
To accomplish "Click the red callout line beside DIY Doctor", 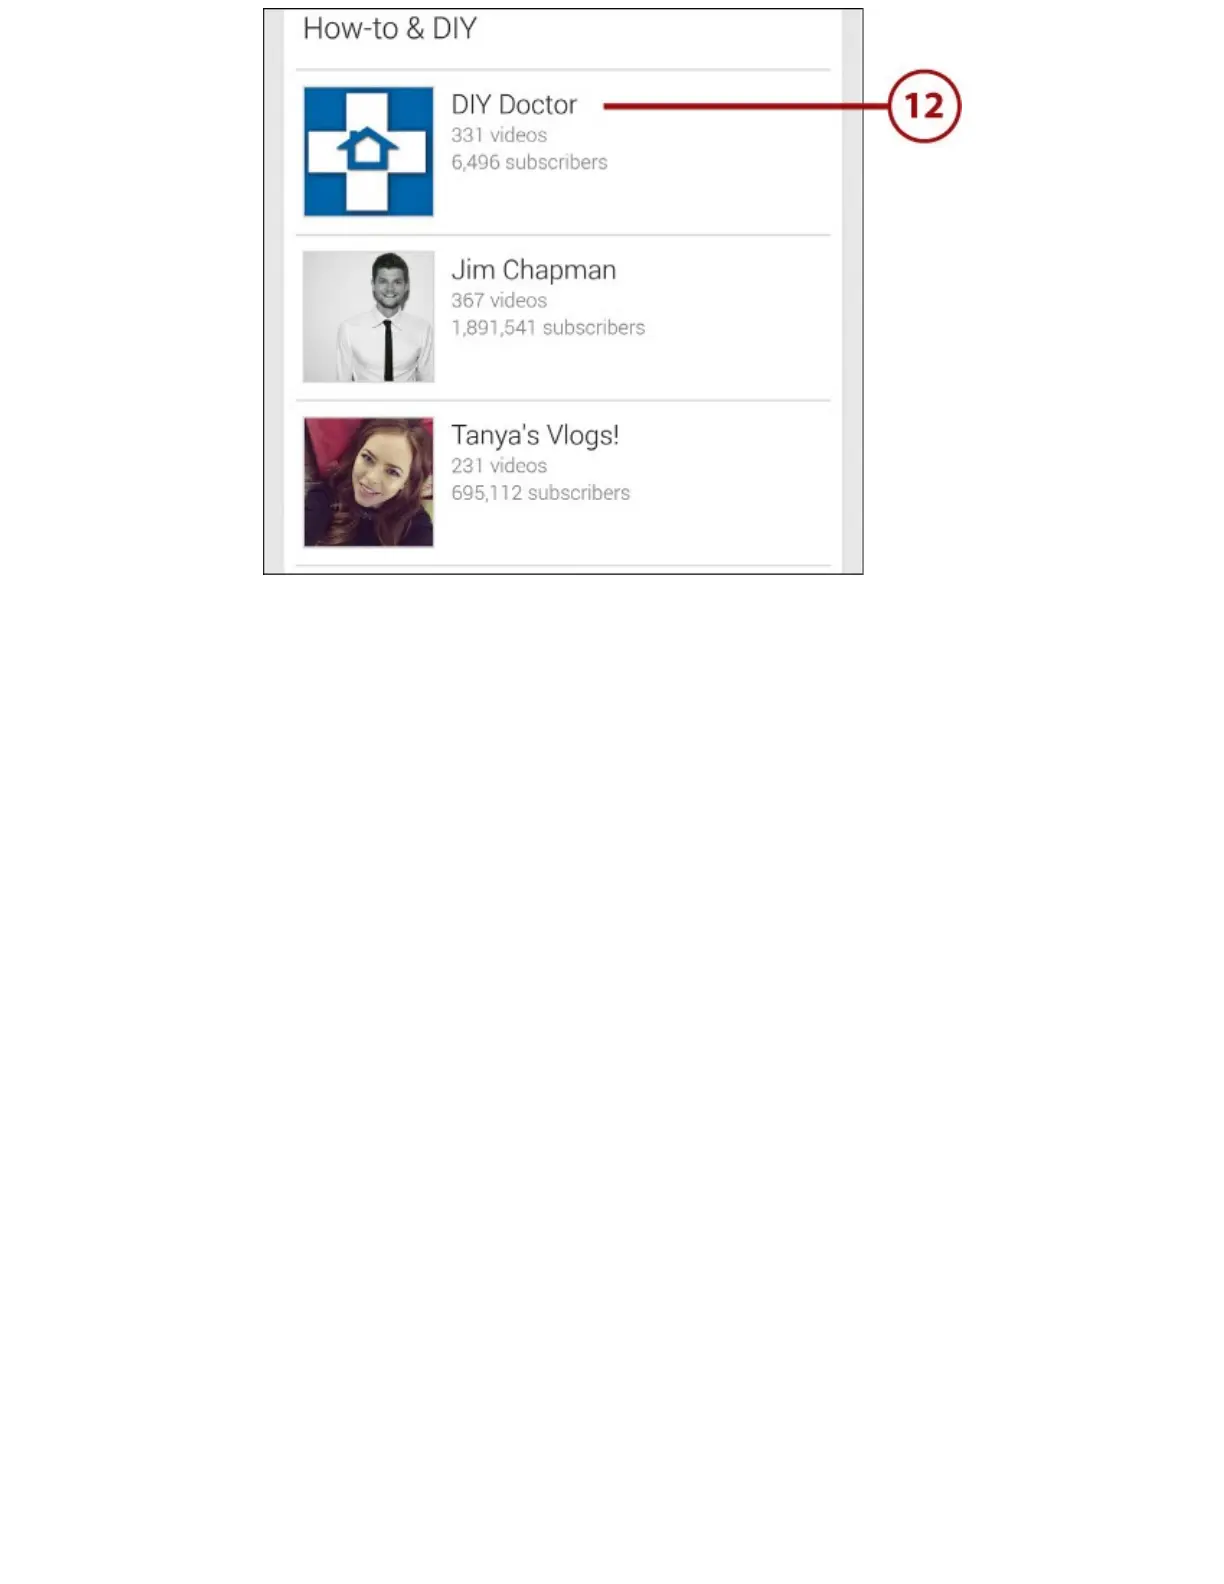I will 746,105.
